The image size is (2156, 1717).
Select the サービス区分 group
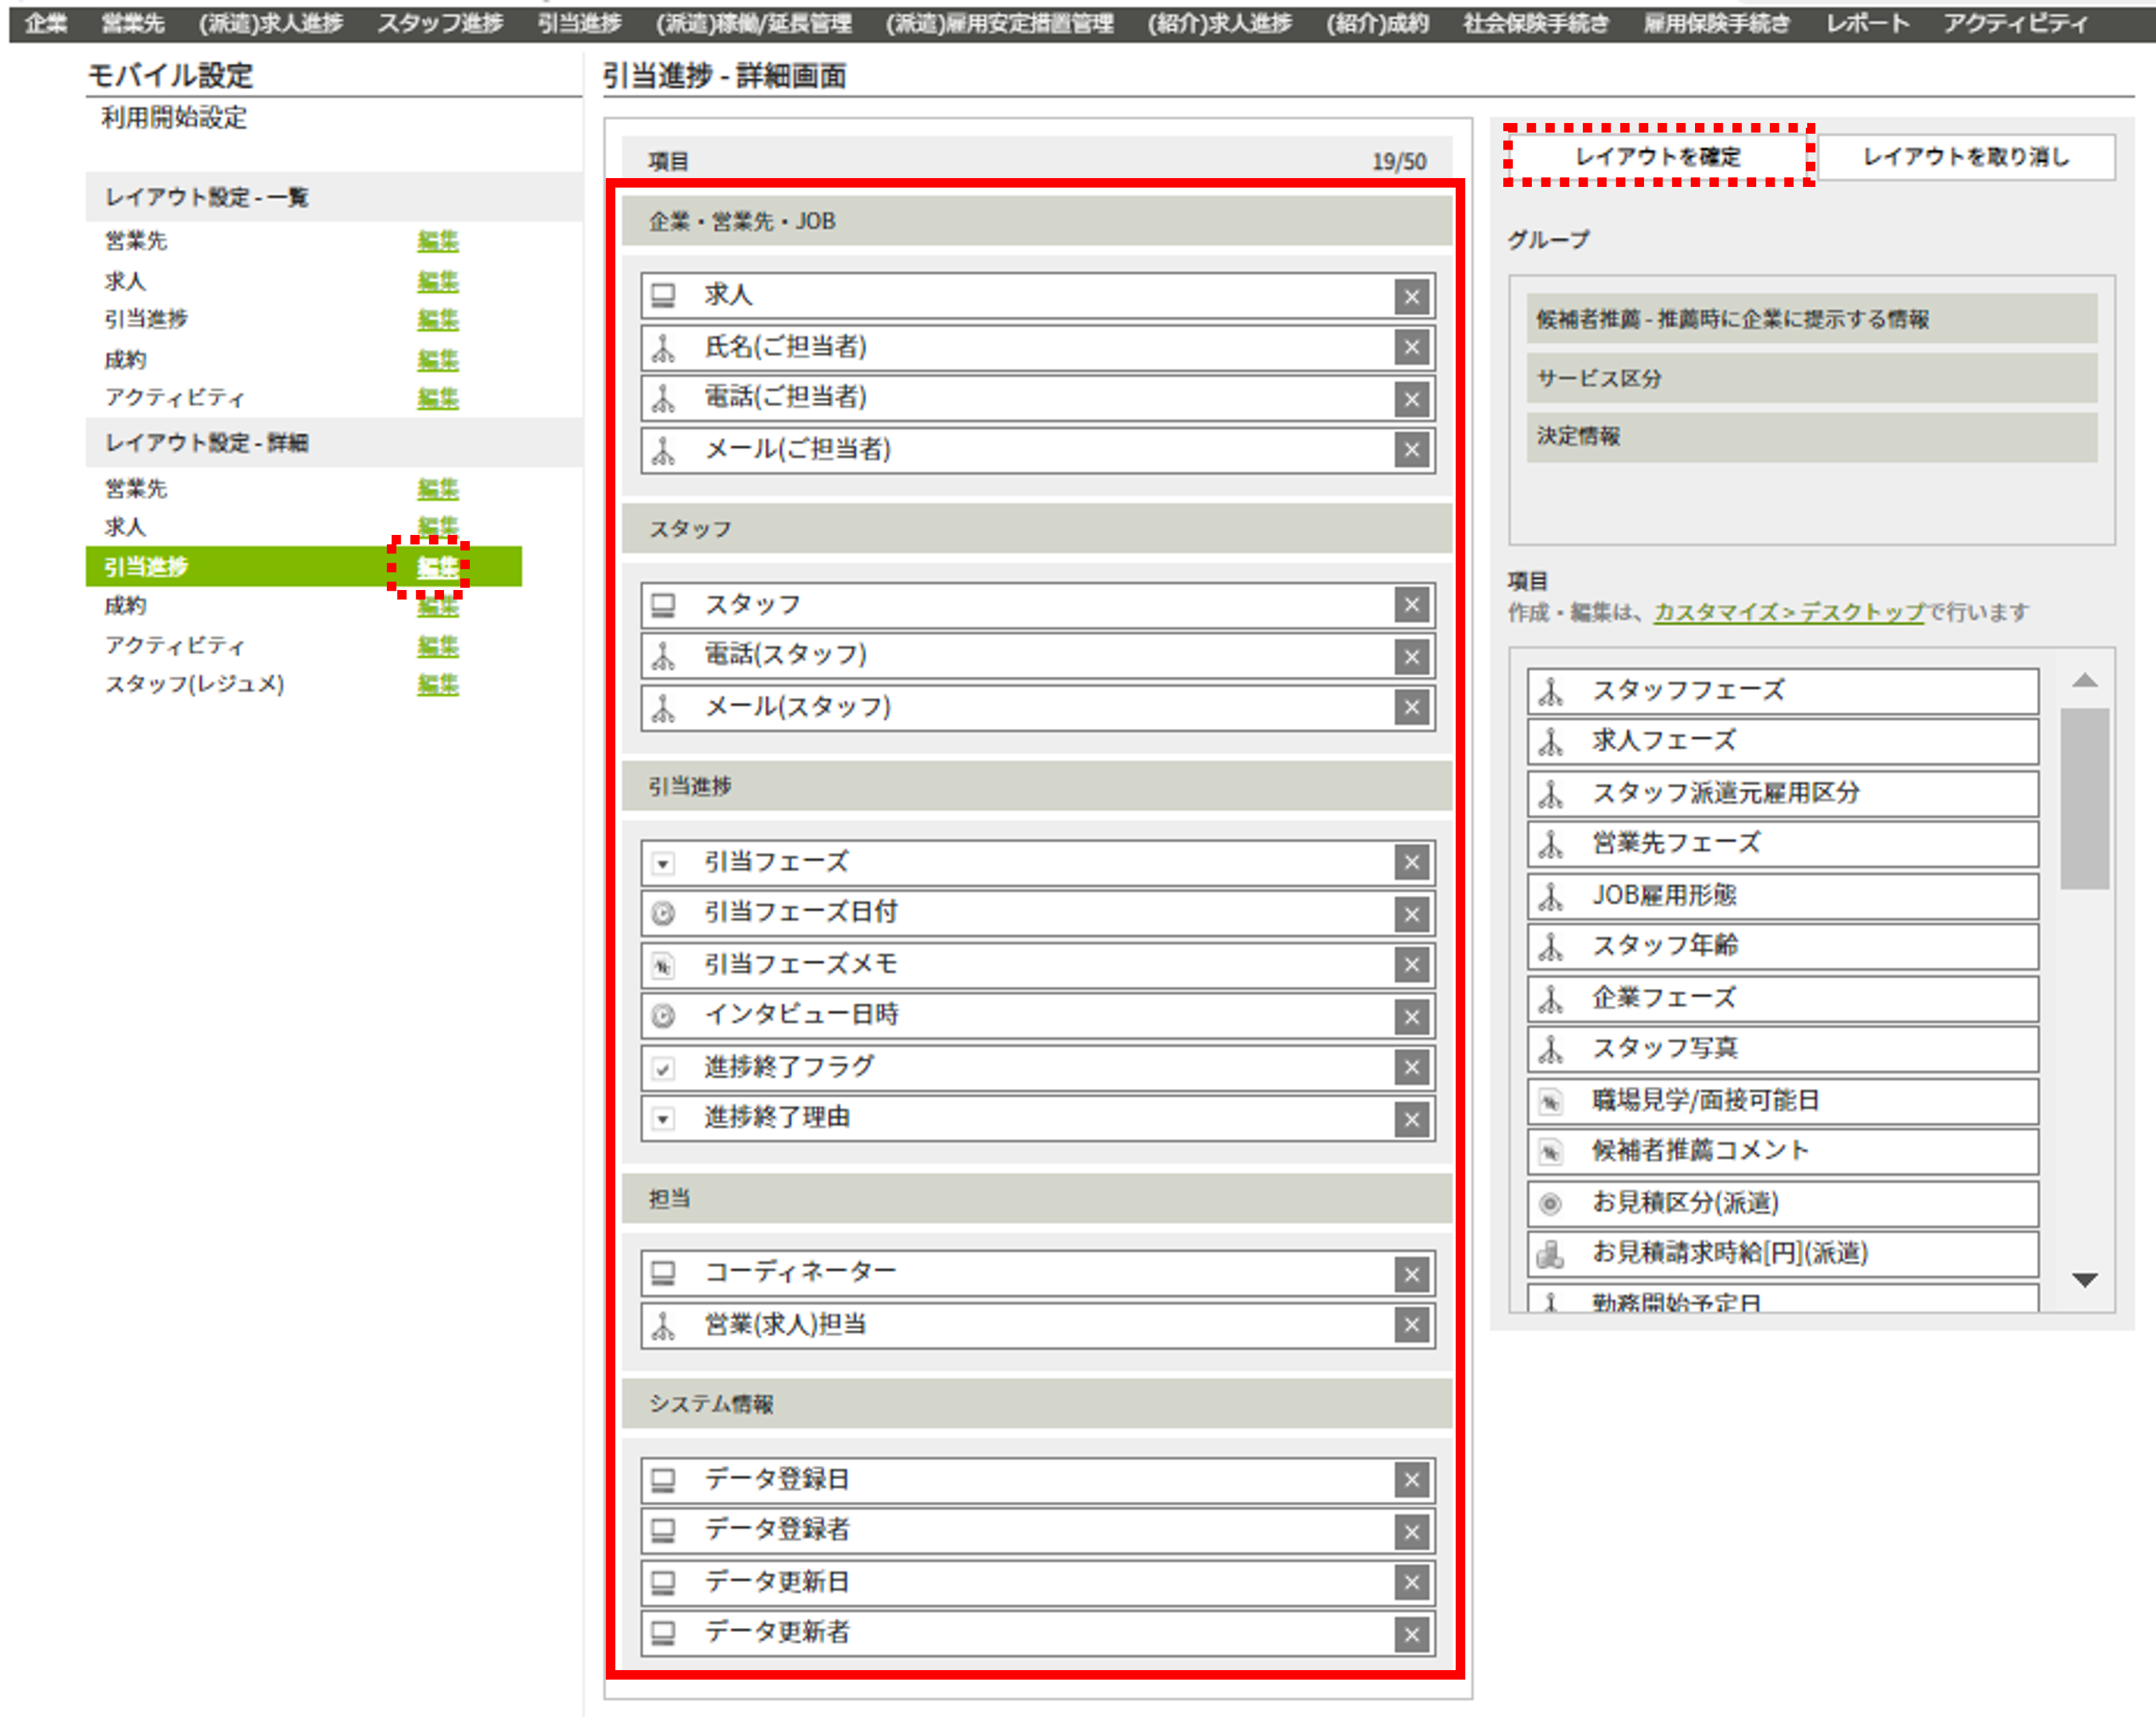[1811, 378]
